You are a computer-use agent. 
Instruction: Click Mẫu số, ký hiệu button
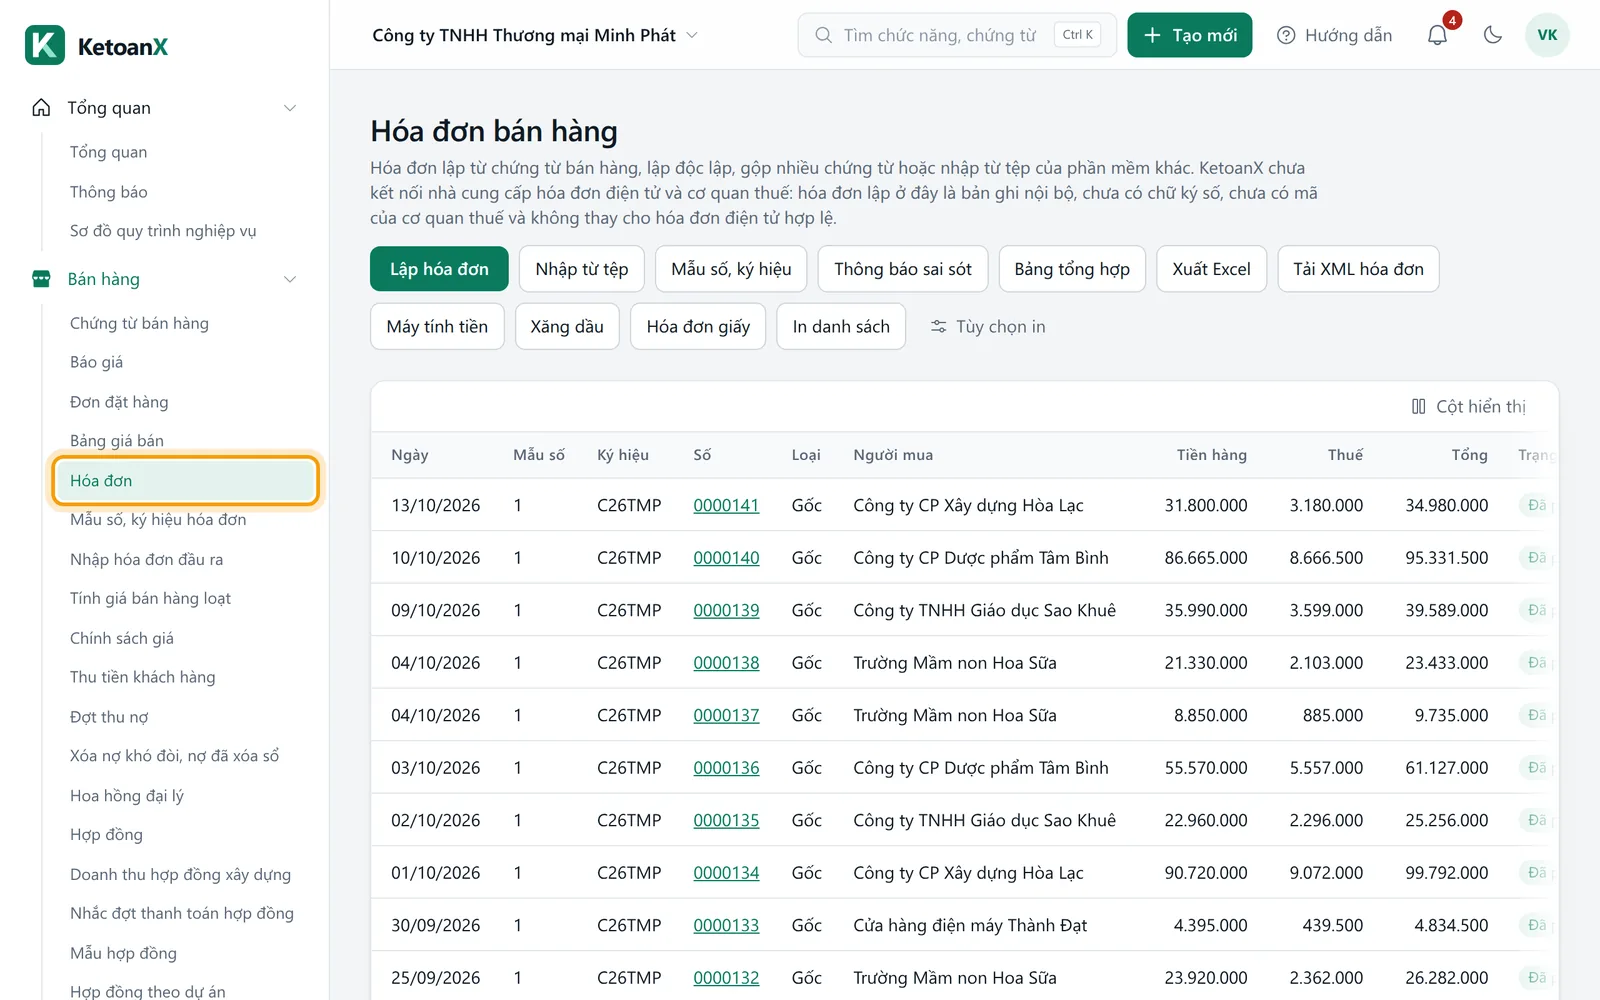731,269
